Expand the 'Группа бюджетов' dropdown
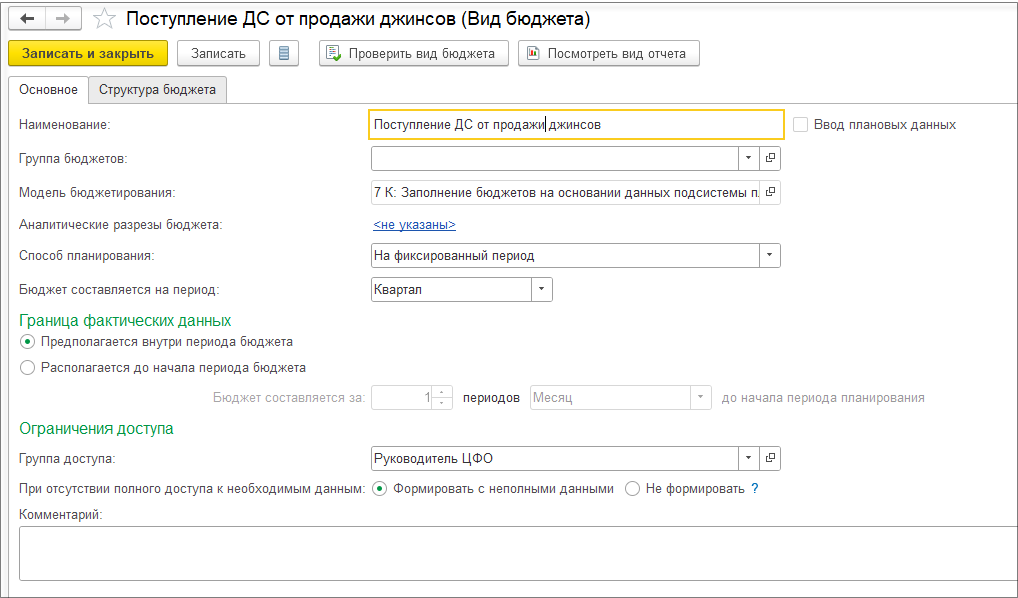This screenshot has height=598, width=1018. pos(749,158)
